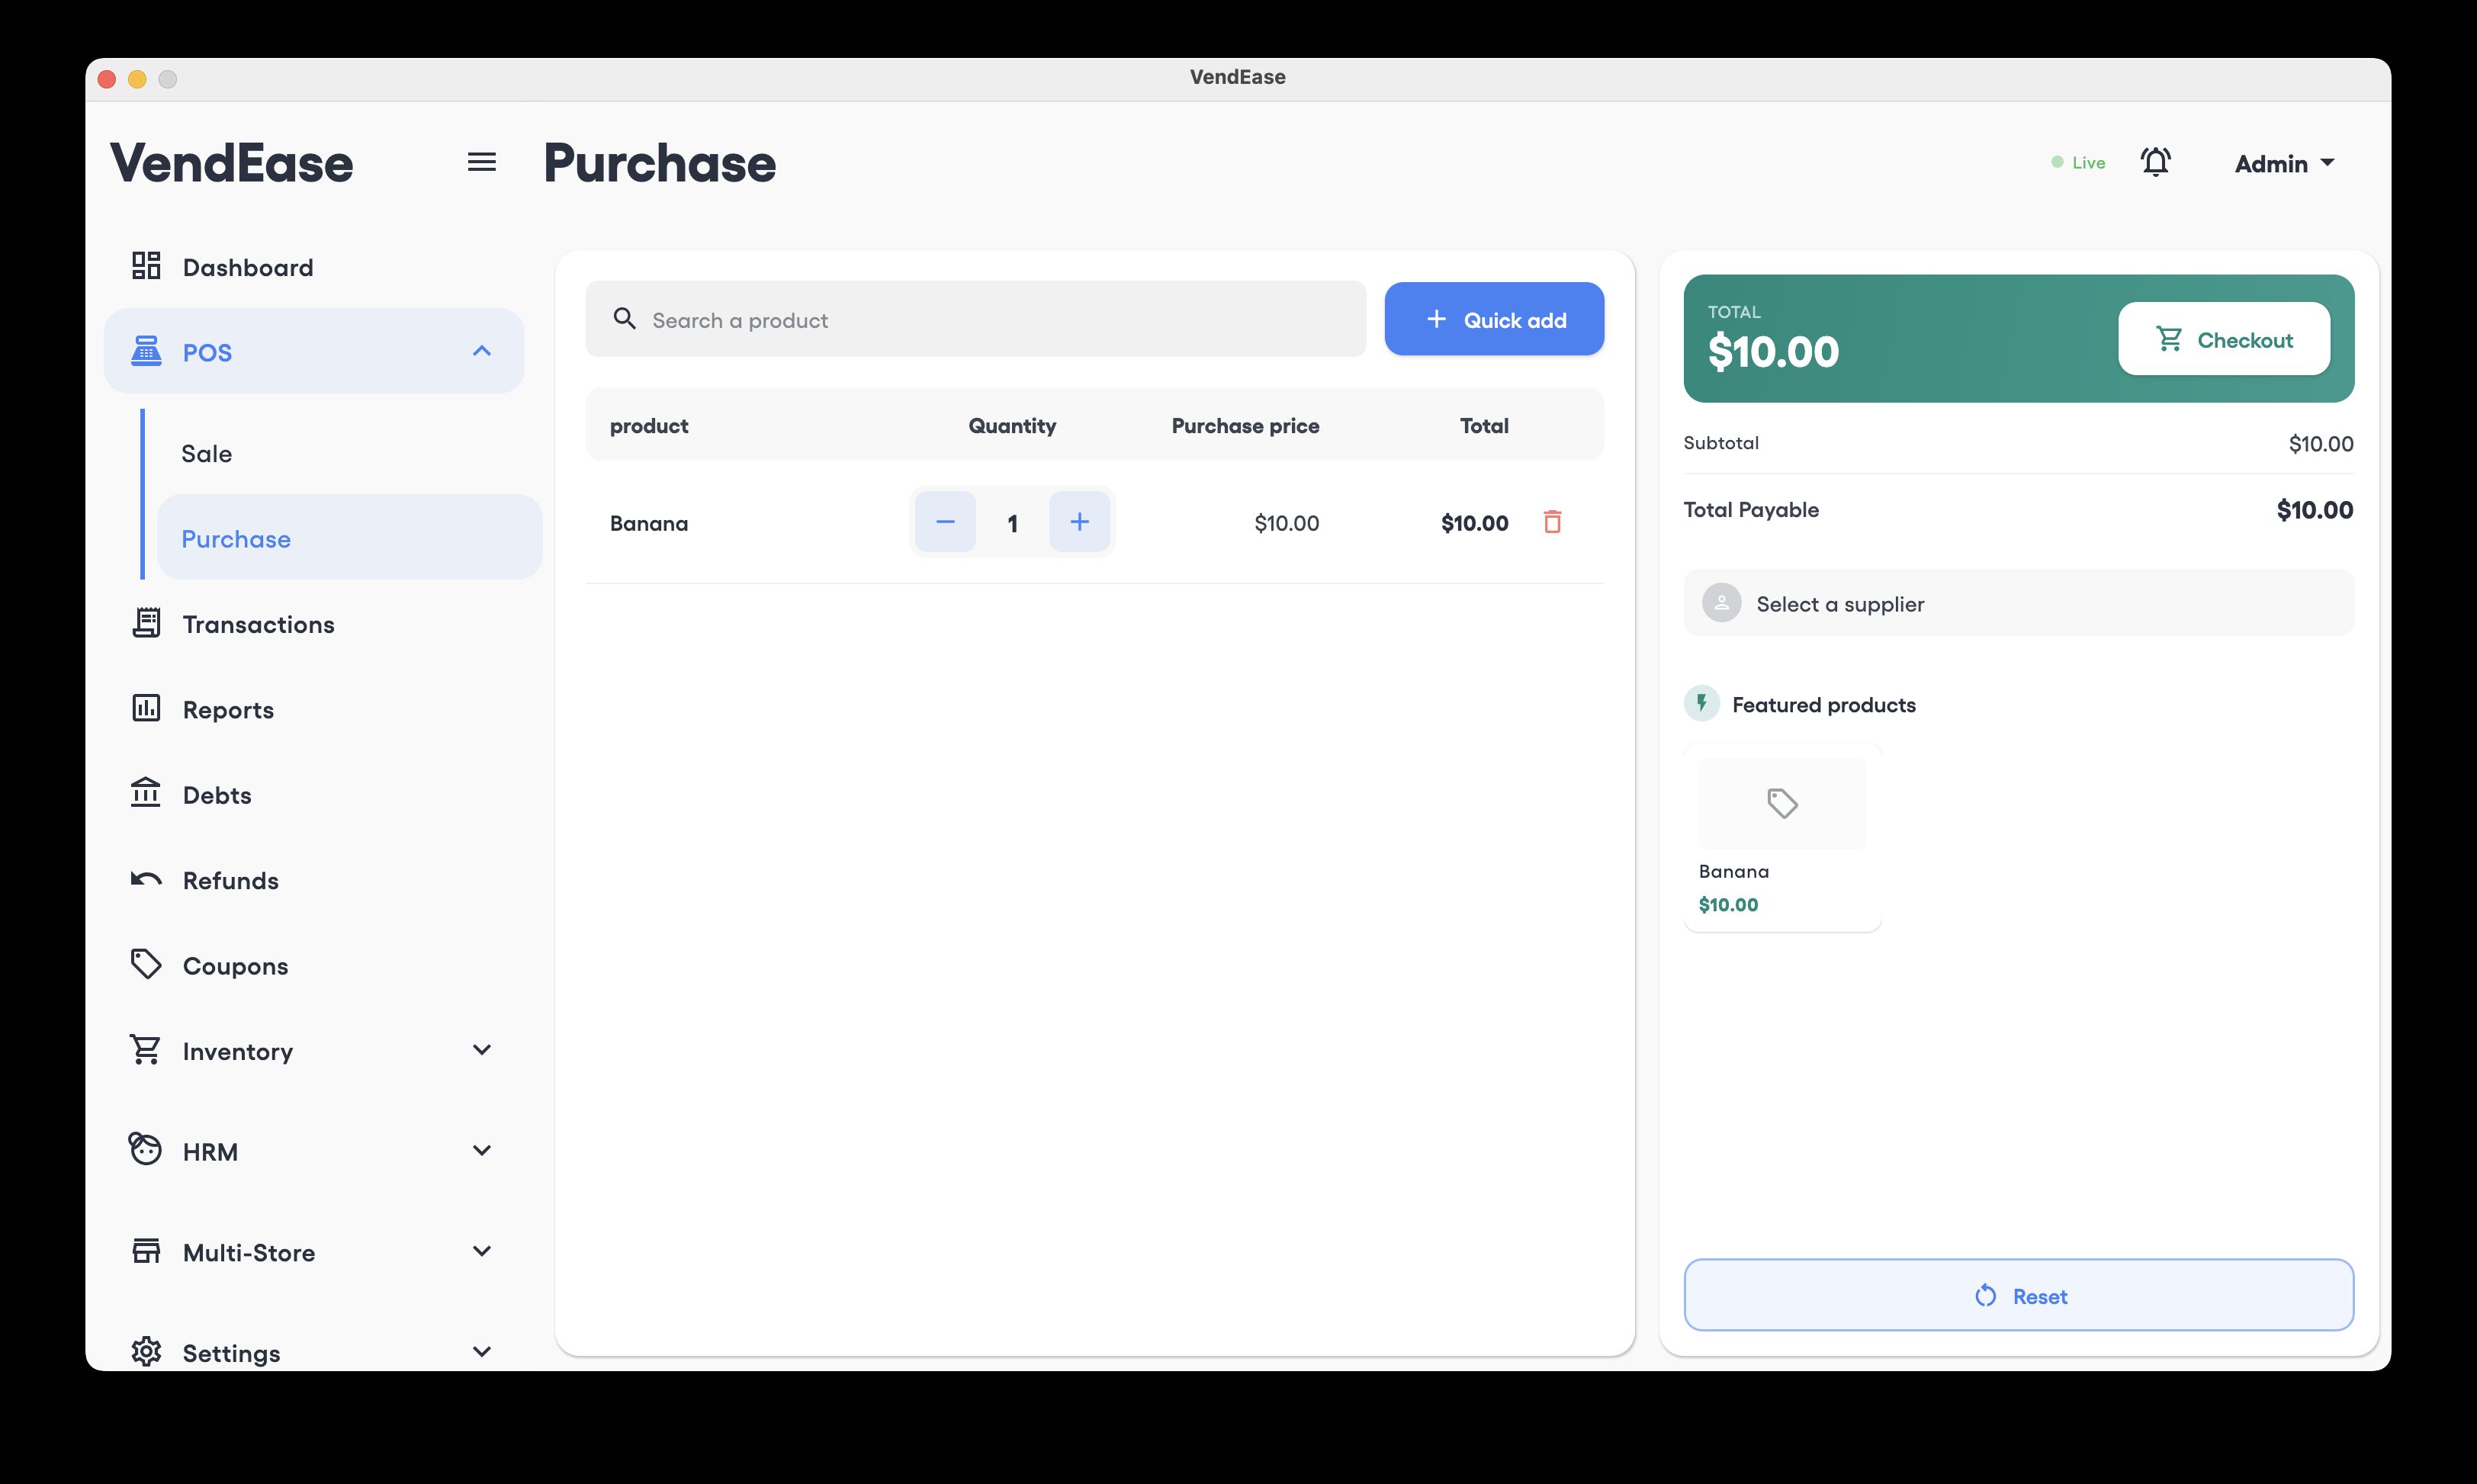The image size is (2477, 1484).
Task: Click the Debts bank icon
Action: coord(146,794)
